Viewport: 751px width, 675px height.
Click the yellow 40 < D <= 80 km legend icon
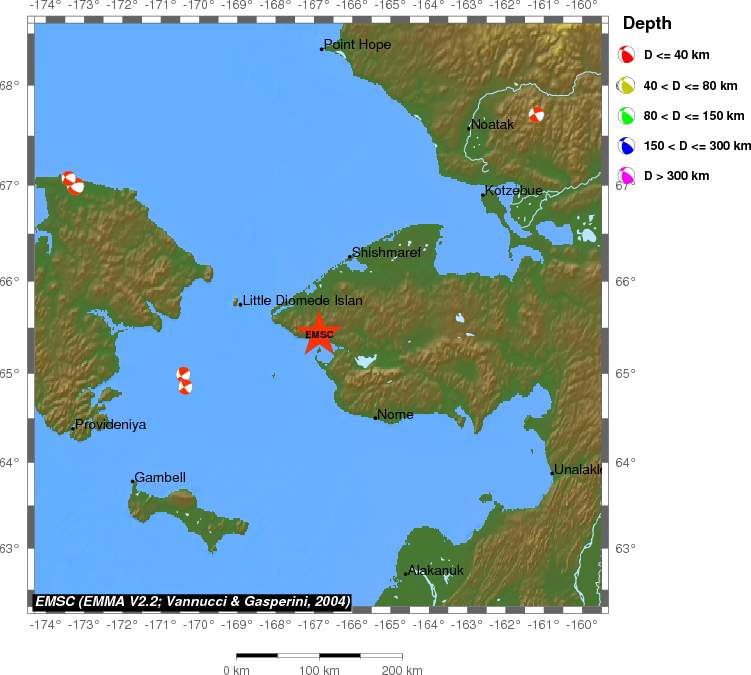pos(627,86)
